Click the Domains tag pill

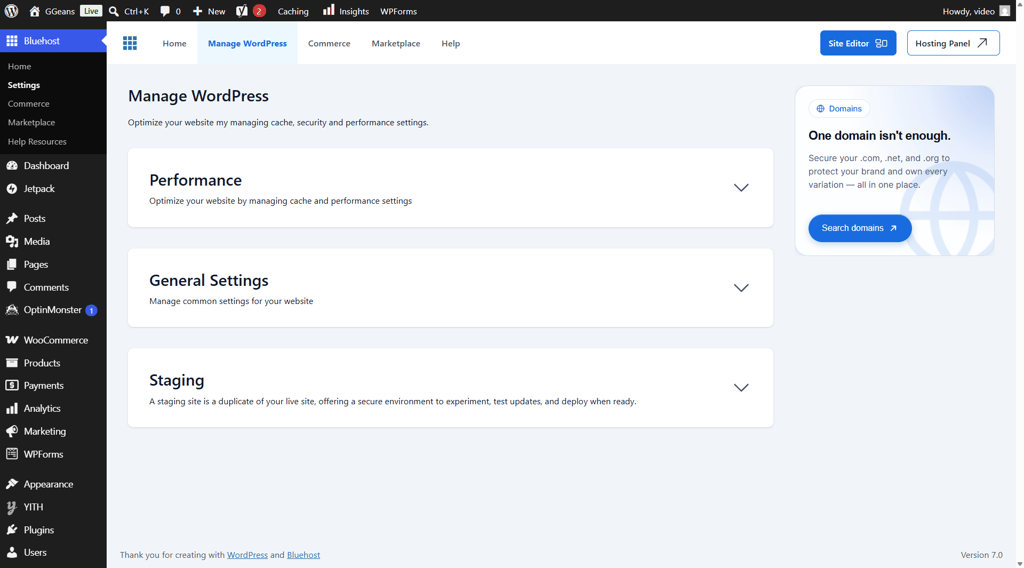click(839, 108)
